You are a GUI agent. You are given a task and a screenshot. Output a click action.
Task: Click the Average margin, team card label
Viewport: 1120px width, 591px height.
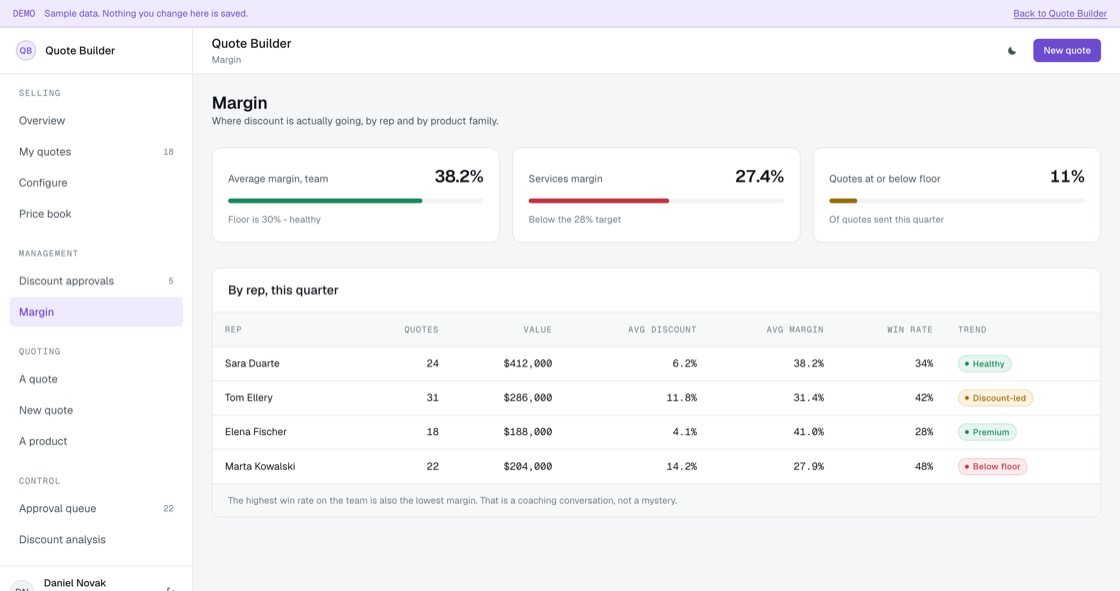[278, 179]
